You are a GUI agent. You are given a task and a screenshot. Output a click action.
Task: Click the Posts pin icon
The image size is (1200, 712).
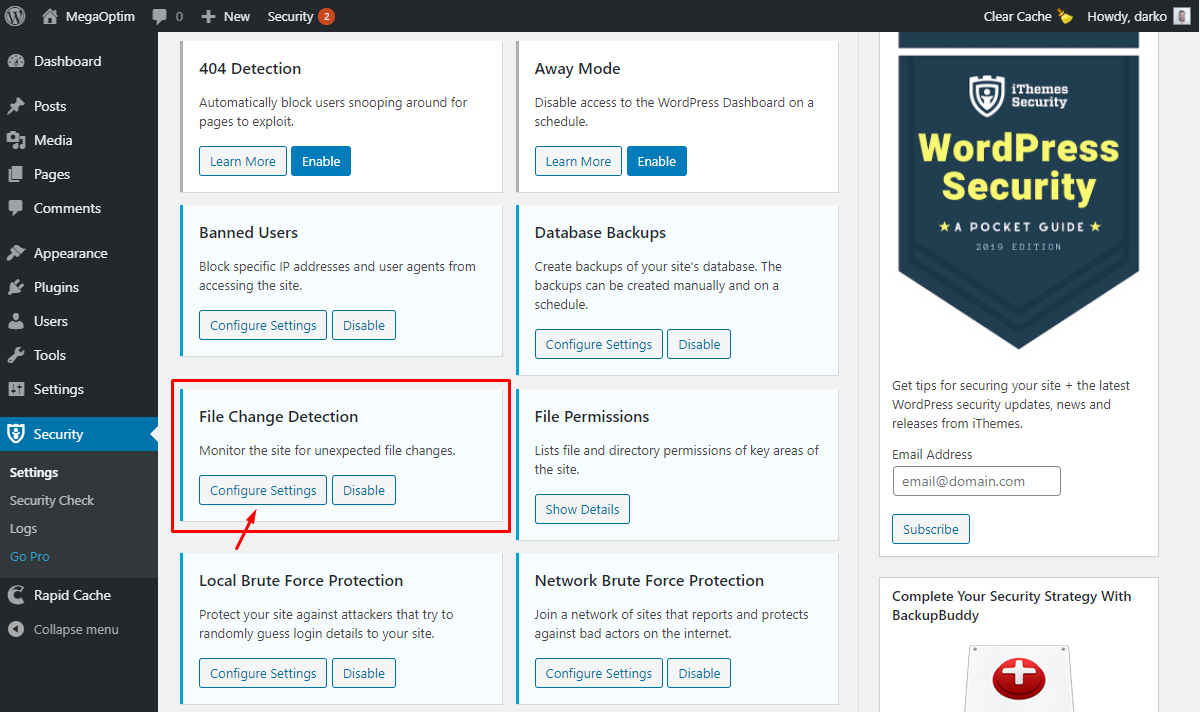click(x=16, y=106)
